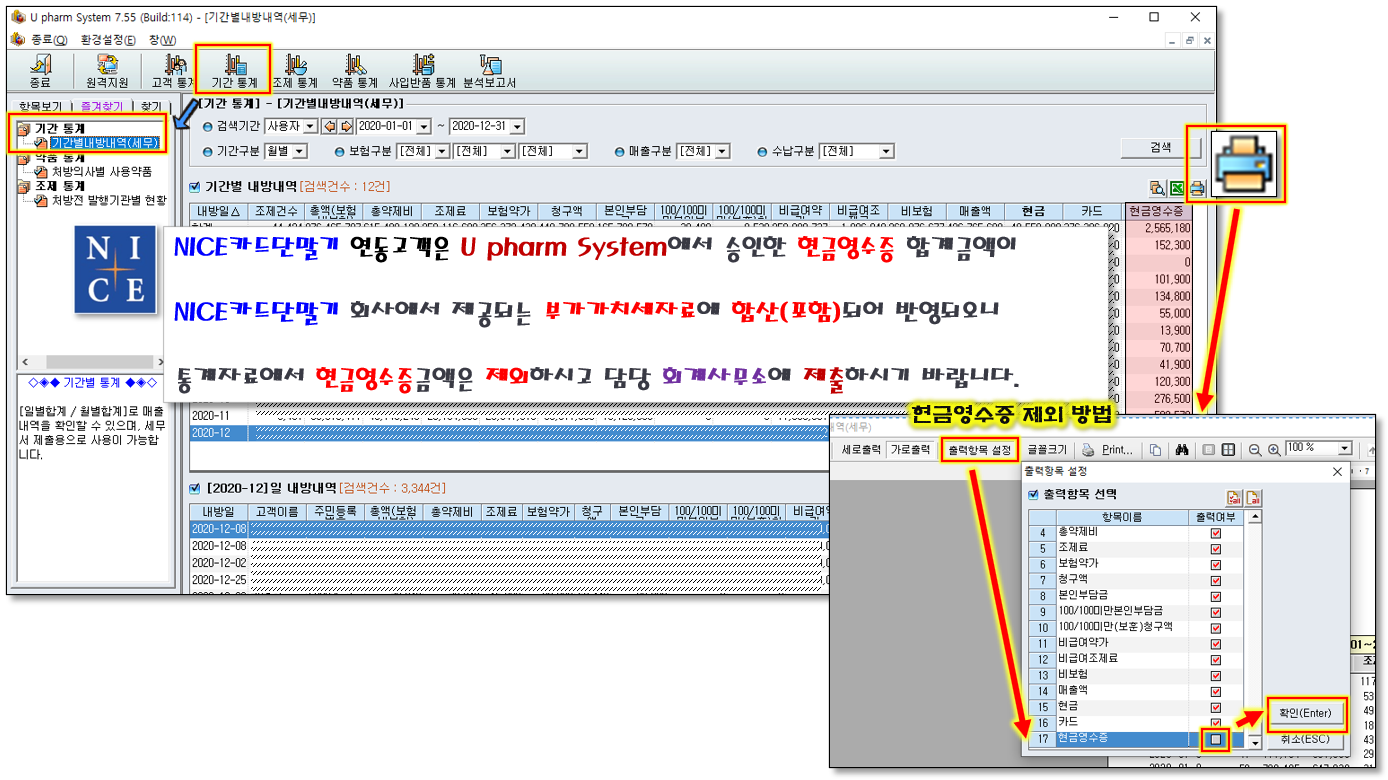This screenshot has width=1388, height=780.
Task: Export grid with the Excel icon
Action: pyautogui.click(x=1177, y=187)
